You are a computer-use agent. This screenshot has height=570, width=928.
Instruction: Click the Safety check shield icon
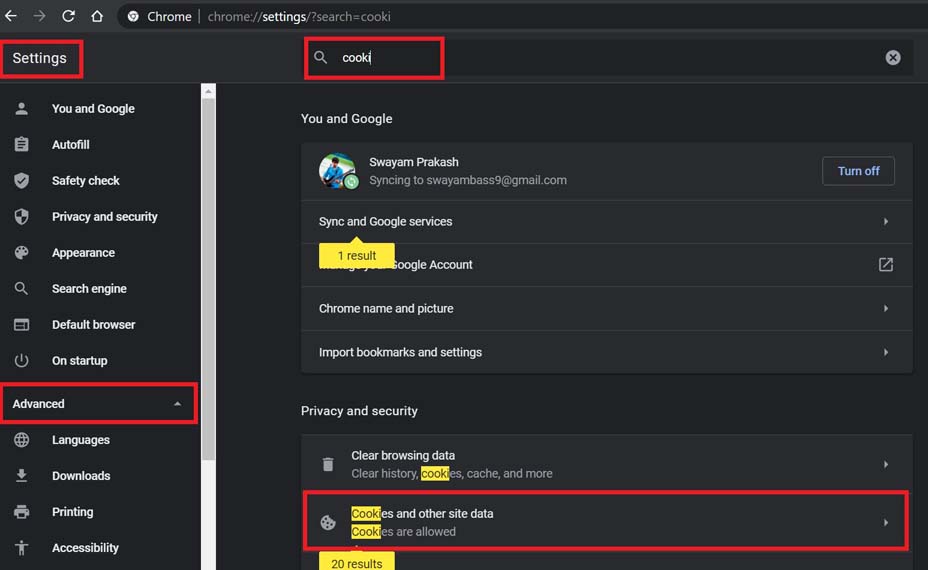coord(21,181)
